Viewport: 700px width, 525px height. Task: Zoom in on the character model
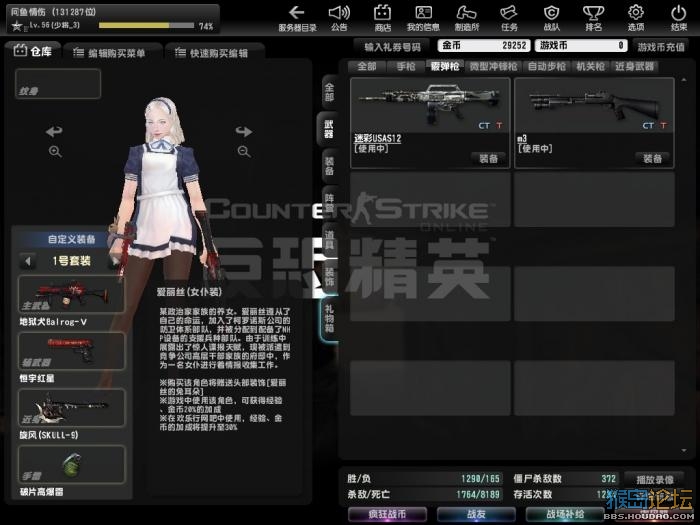pyautogui.click(x=55, y=152)
